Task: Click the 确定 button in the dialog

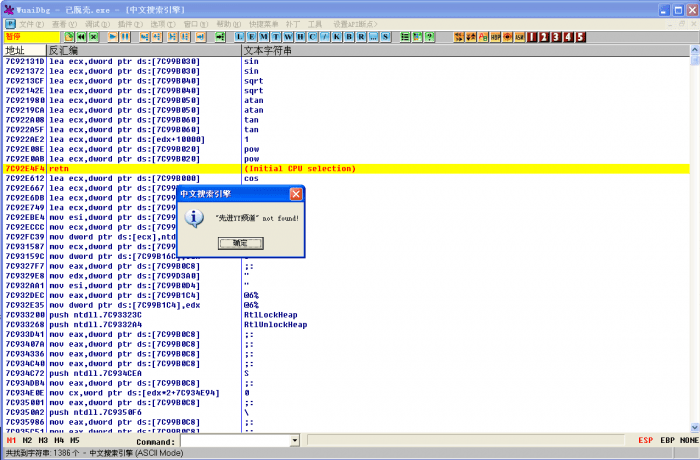Action: coord(240,243)
